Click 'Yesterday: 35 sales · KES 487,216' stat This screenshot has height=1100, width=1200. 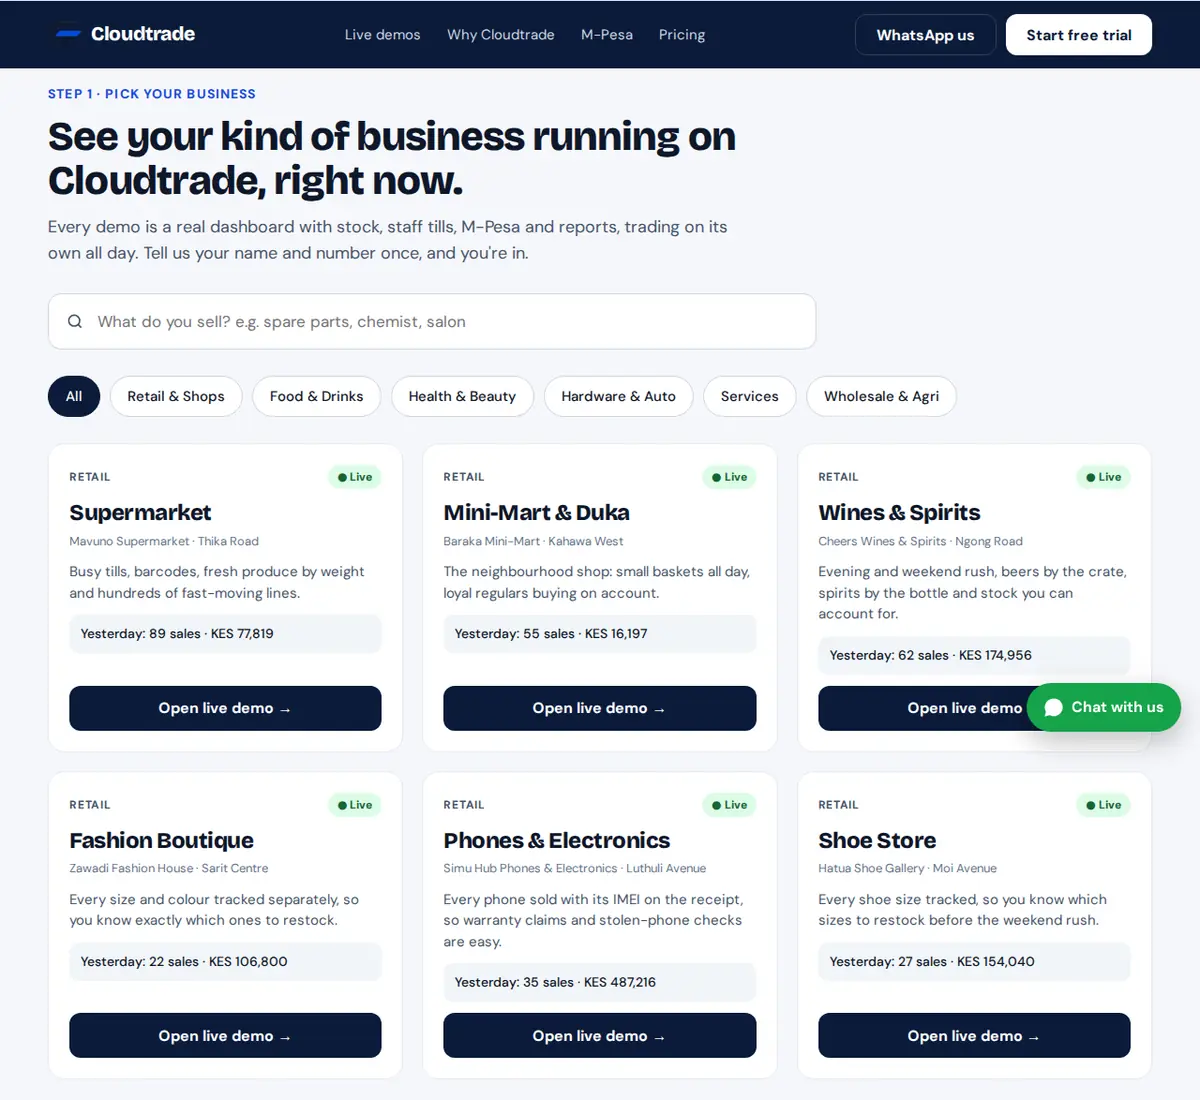pyautogui.click(x=599, y=982)
